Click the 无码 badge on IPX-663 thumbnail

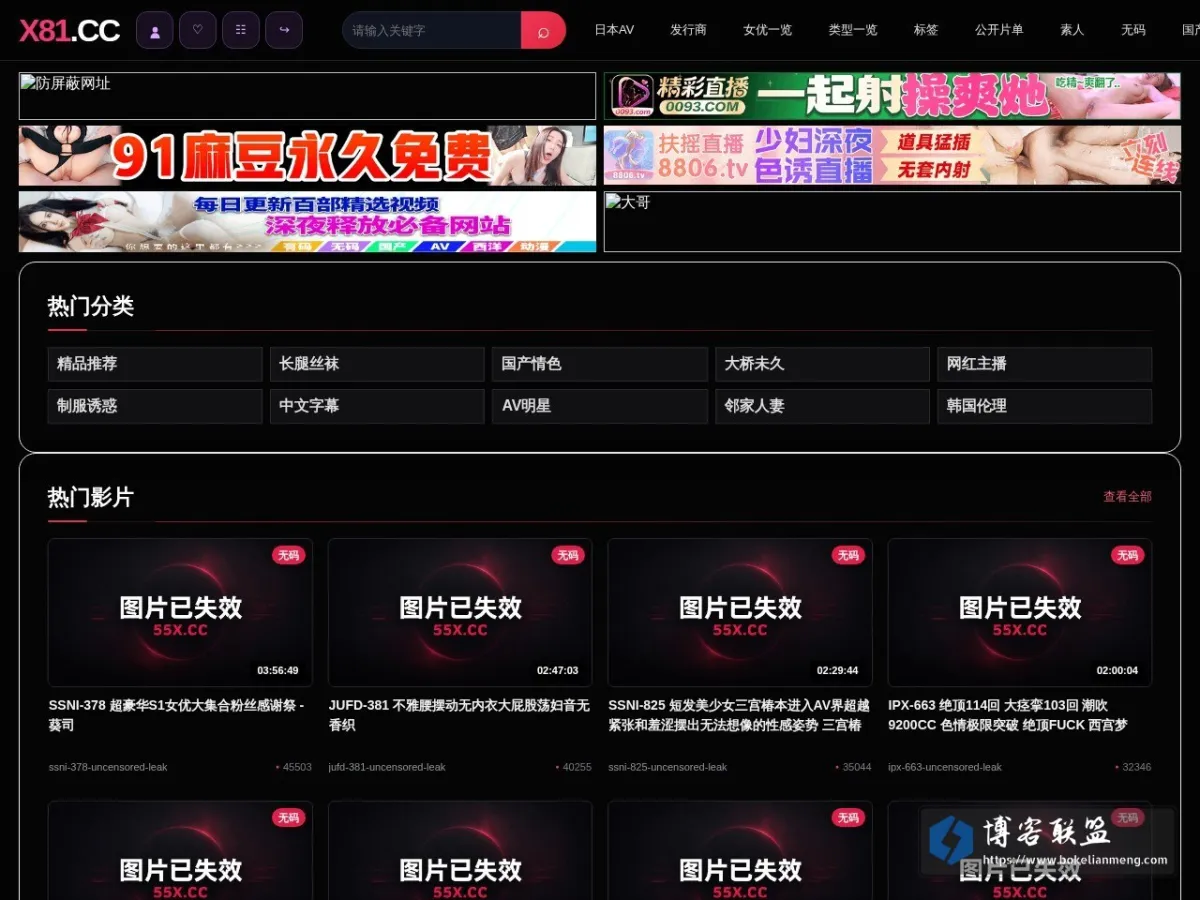point(1128,555)
